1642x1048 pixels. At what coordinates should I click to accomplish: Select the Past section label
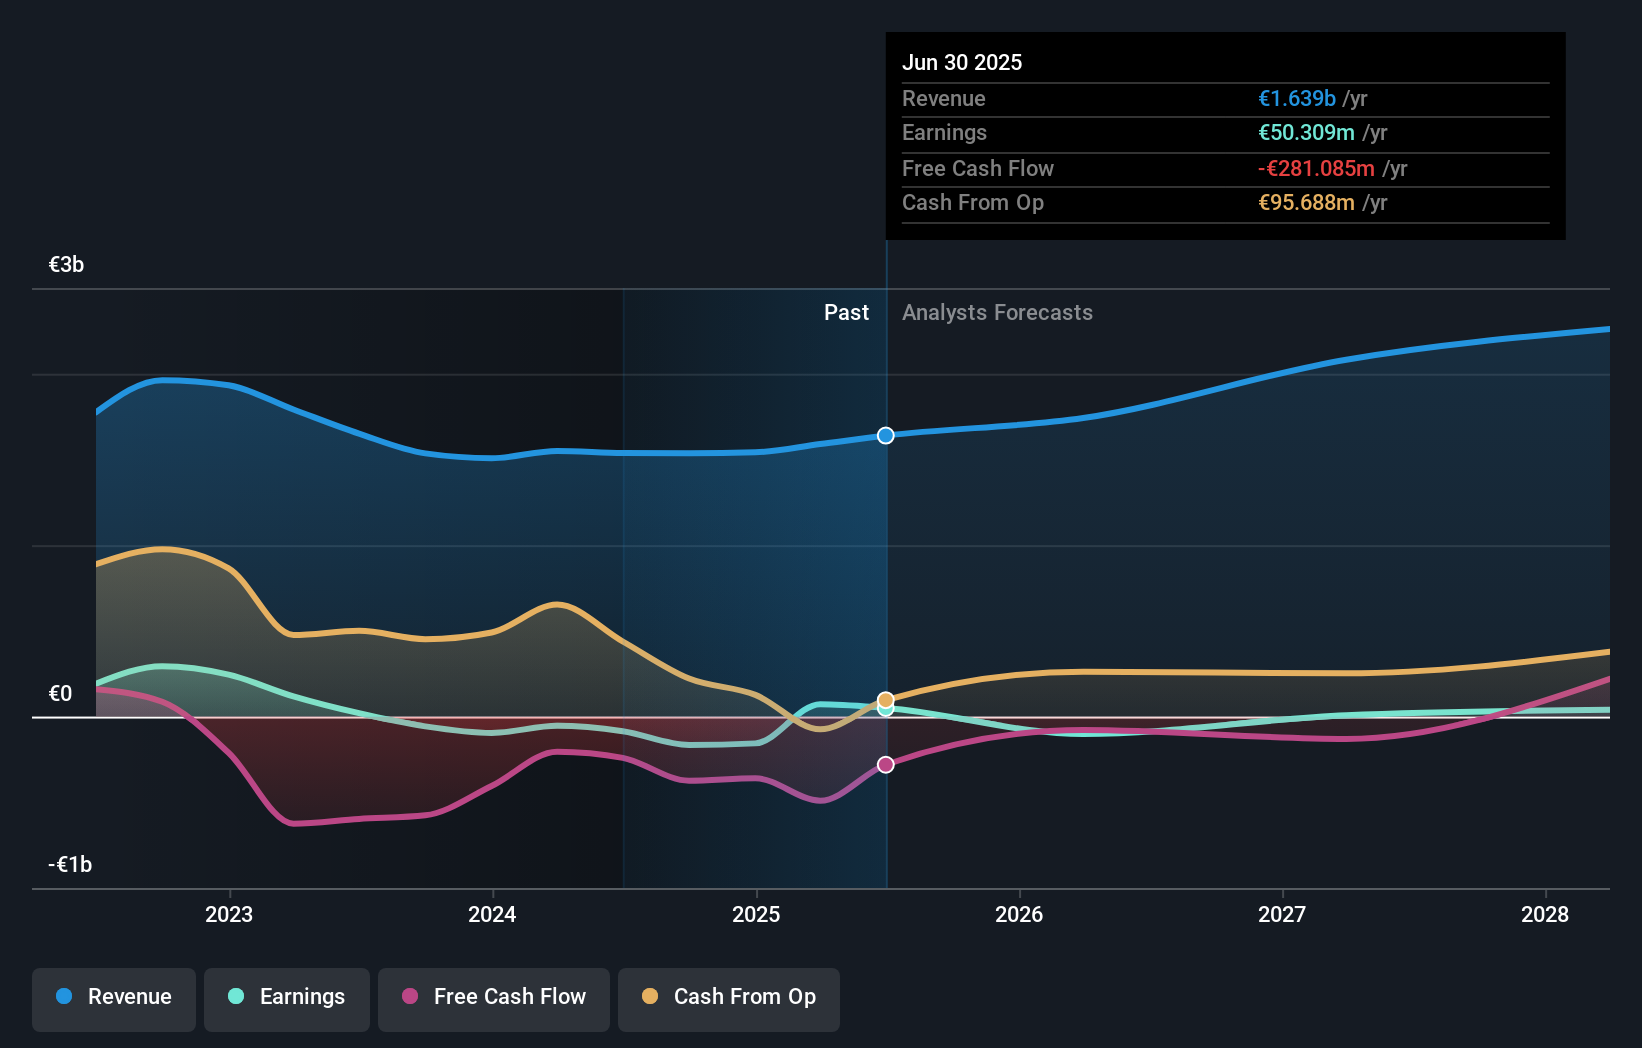tap(847, 312)
